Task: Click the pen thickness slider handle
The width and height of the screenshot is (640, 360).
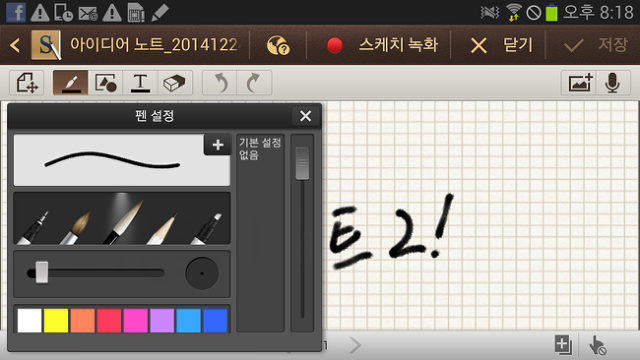Action: click(x=41, y=273)
